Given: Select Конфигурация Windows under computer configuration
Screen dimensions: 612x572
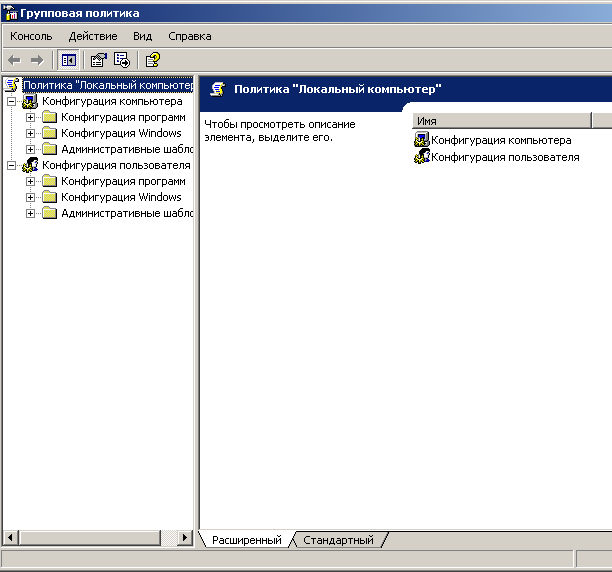Looking at the screenshot, I should (x=121, y=133).
